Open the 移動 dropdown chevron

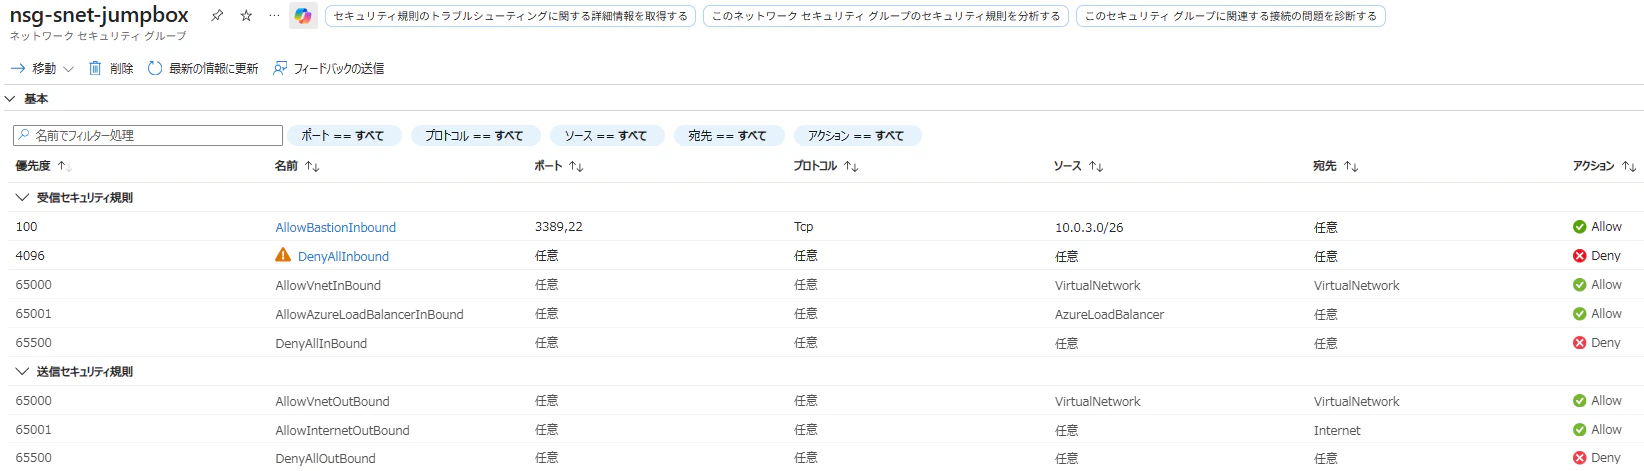(x=68, y=69)
